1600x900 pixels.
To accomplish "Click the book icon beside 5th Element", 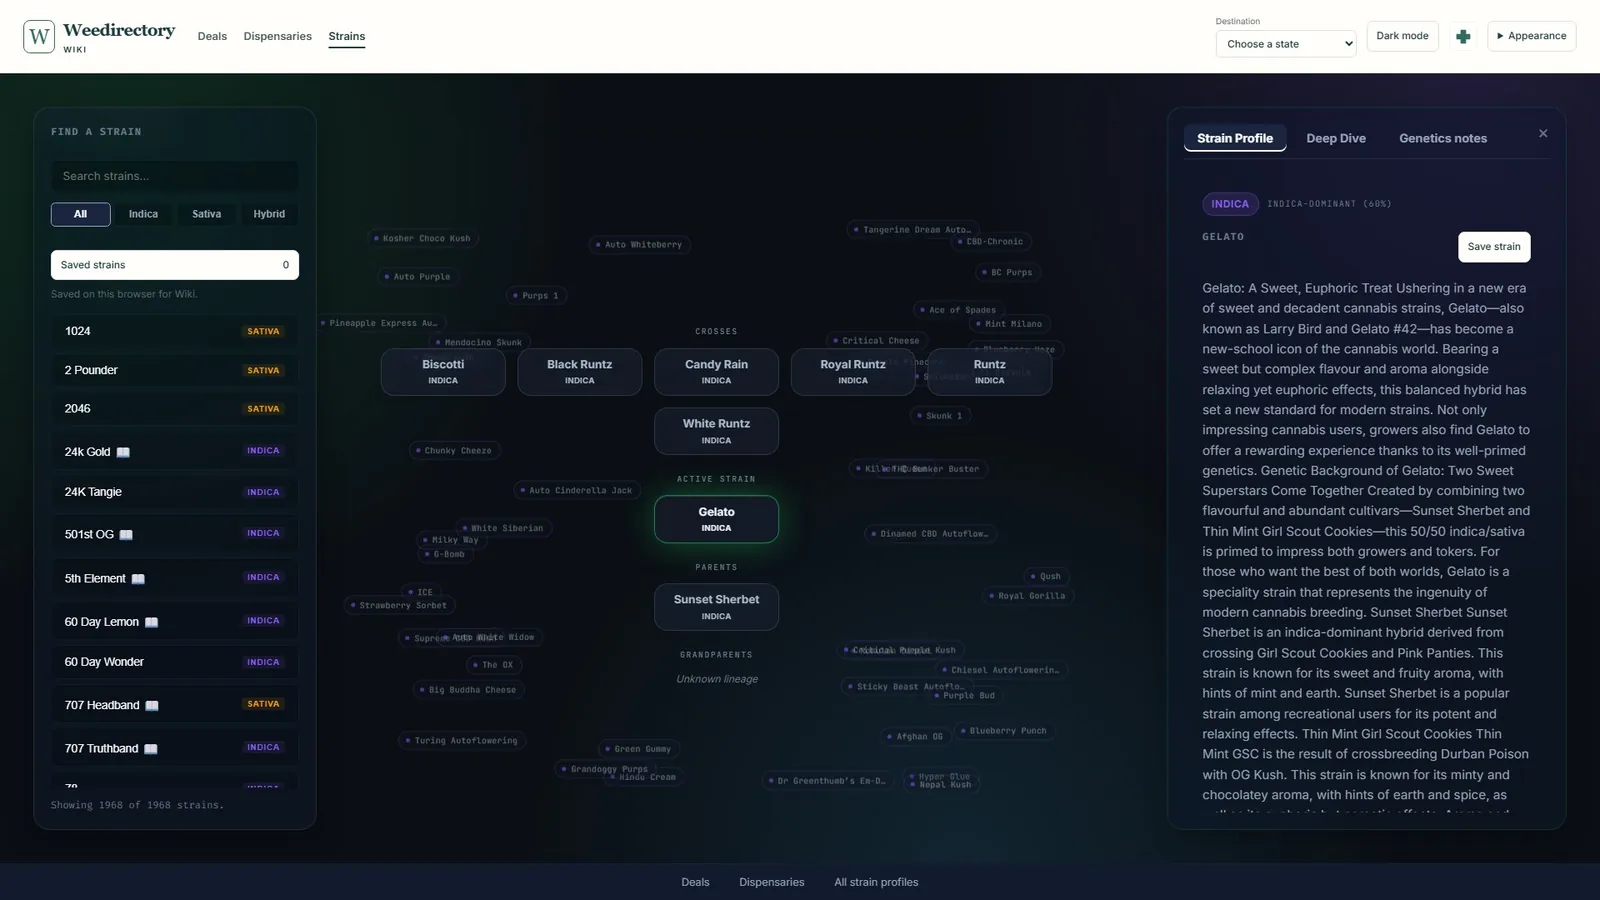I will [138, 579].
